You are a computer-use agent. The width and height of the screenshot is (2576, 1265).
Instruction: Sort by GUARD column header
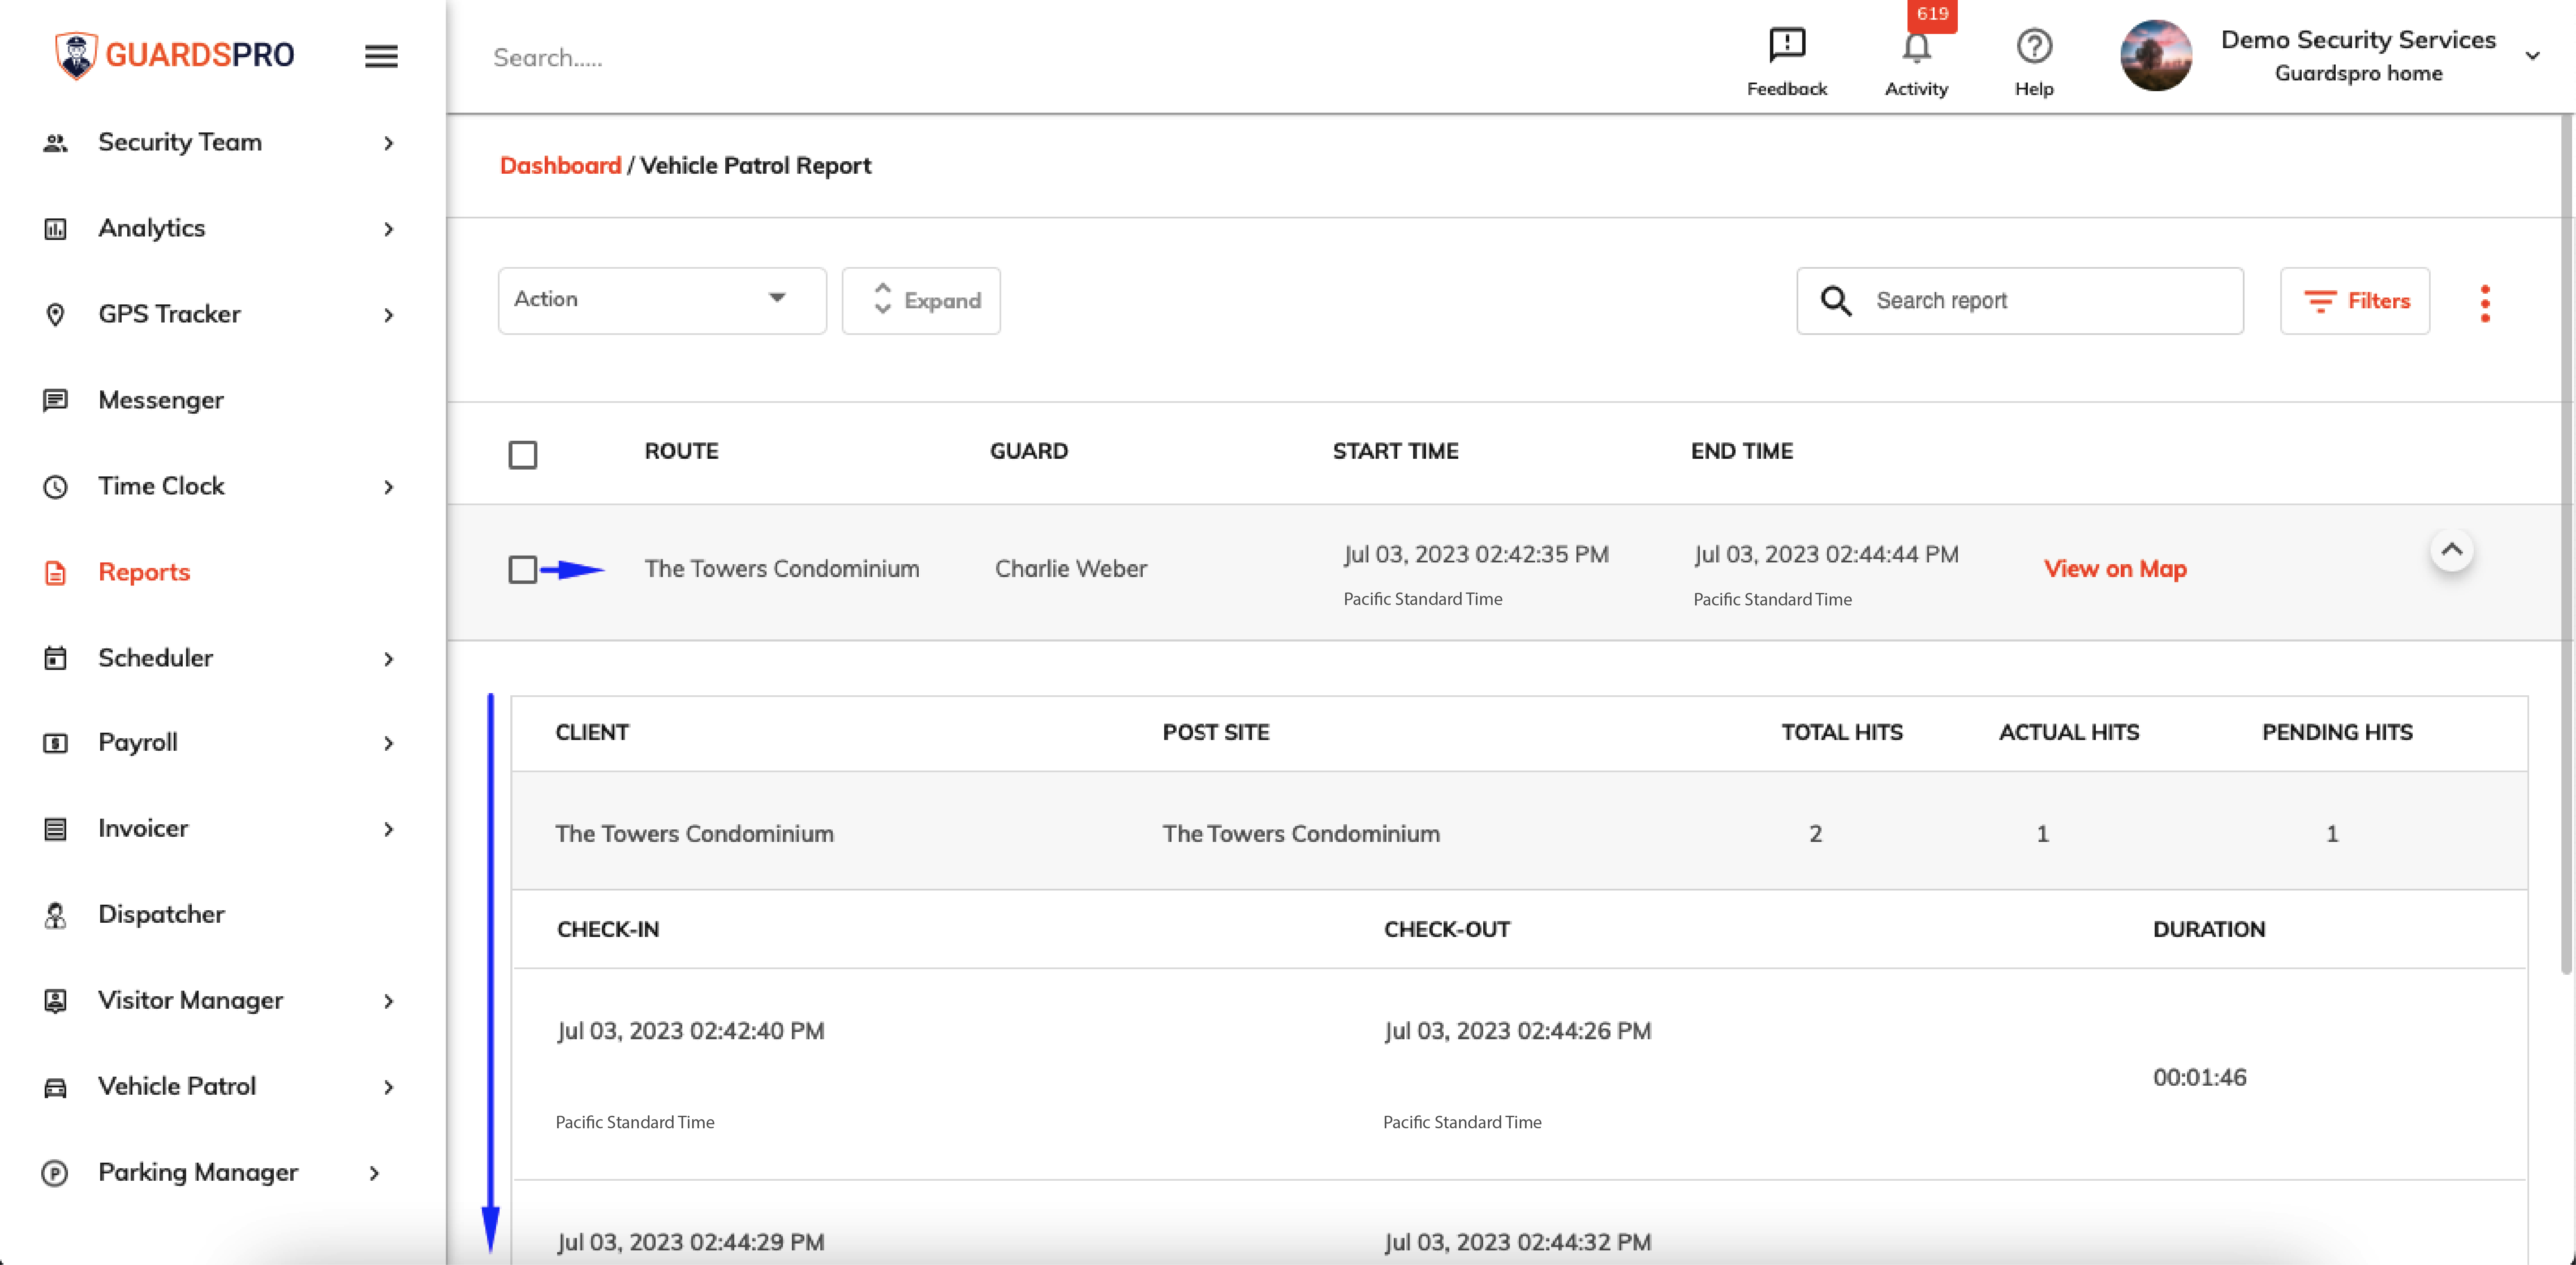[x=1029, y=452]
